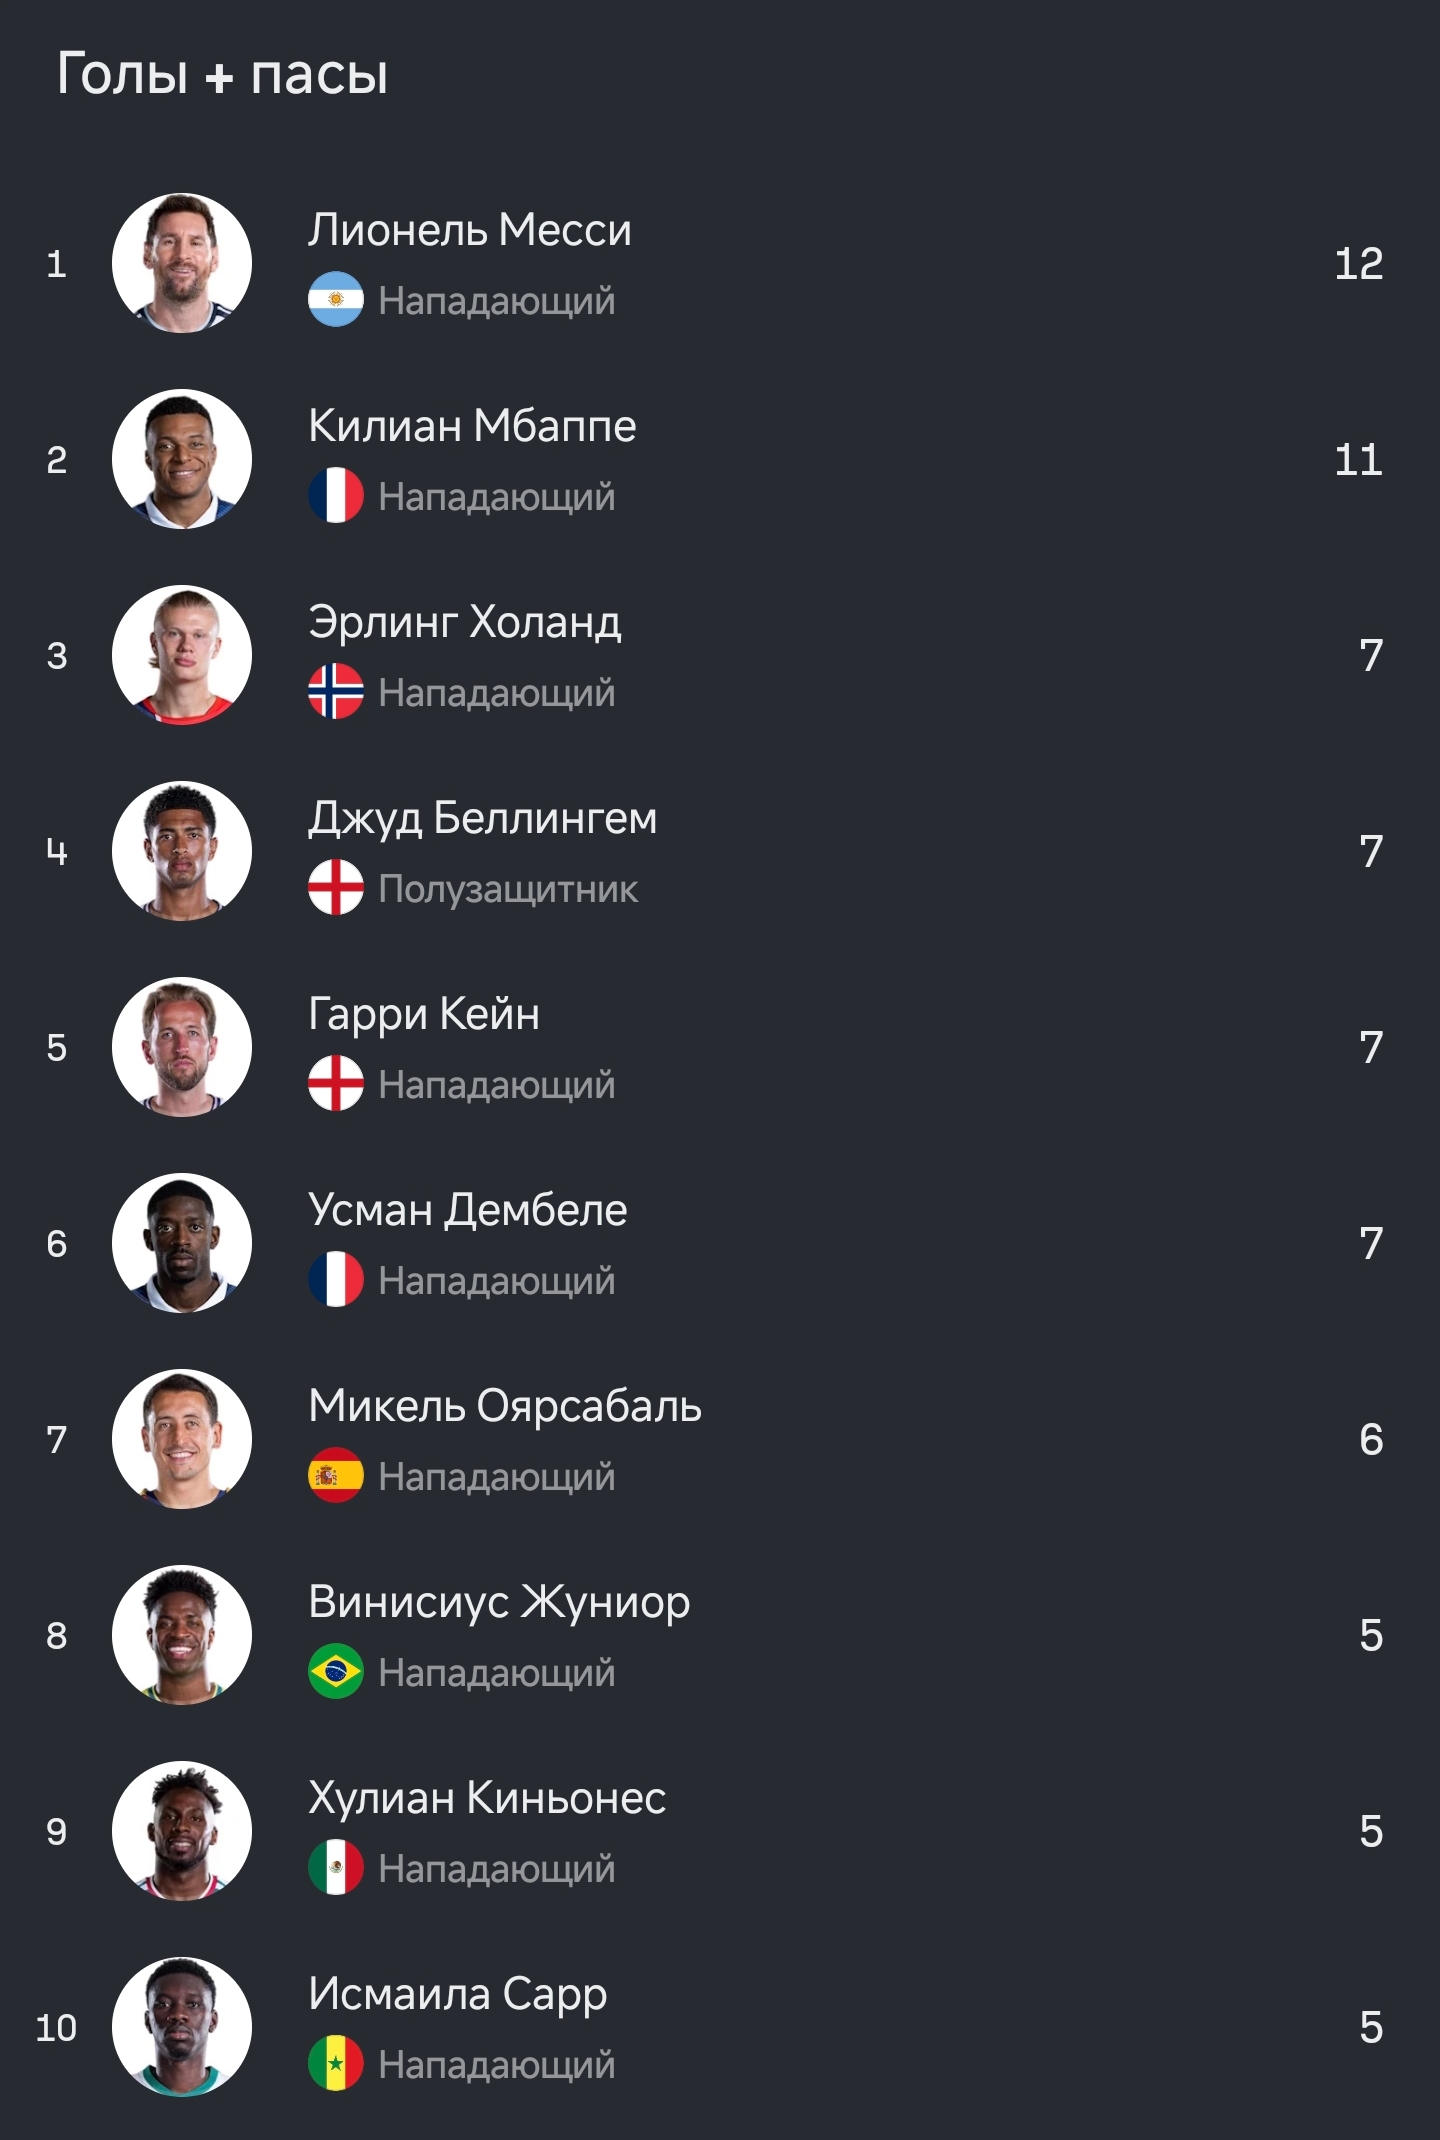This screenshot has height=2140, width=1440.
Task: Click Messi's score of 12
Action: pos(1359,264)
